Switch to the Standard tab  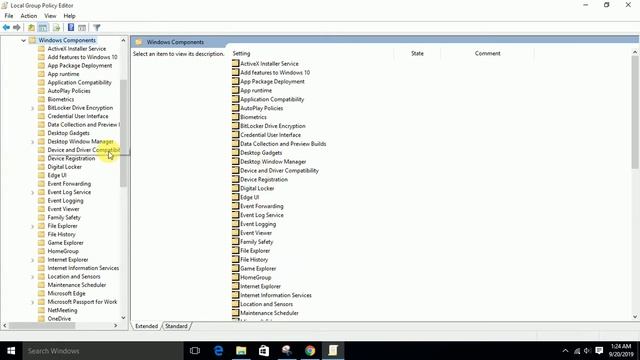click(176, 326)
